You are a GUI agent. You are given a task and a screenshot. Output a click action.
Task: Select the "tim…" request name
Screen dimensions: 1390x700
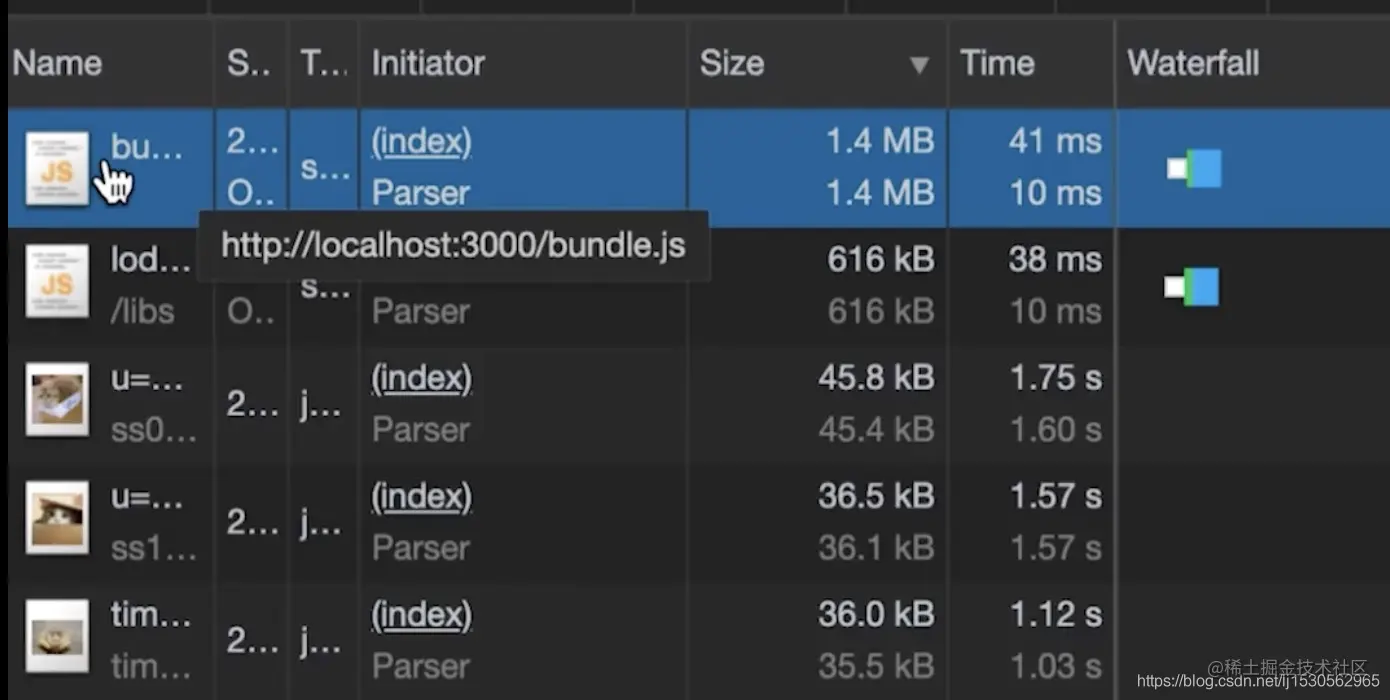tap(150, 614)
